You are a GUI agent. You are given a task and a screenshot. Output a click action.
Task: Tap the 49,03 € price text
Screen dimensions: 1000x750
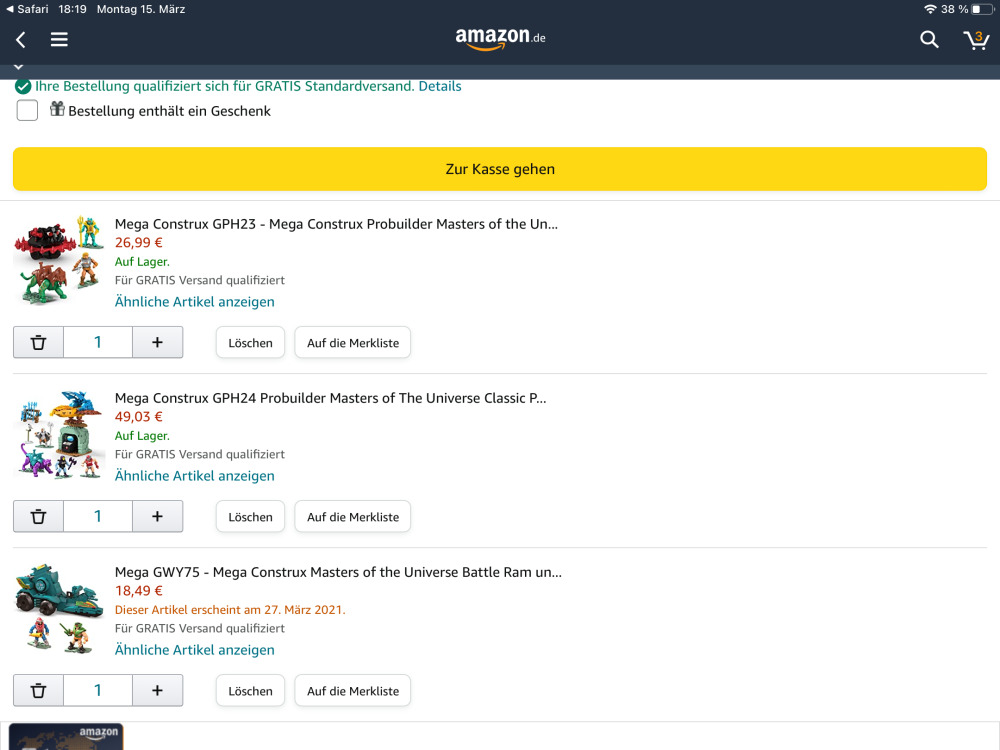138,416
